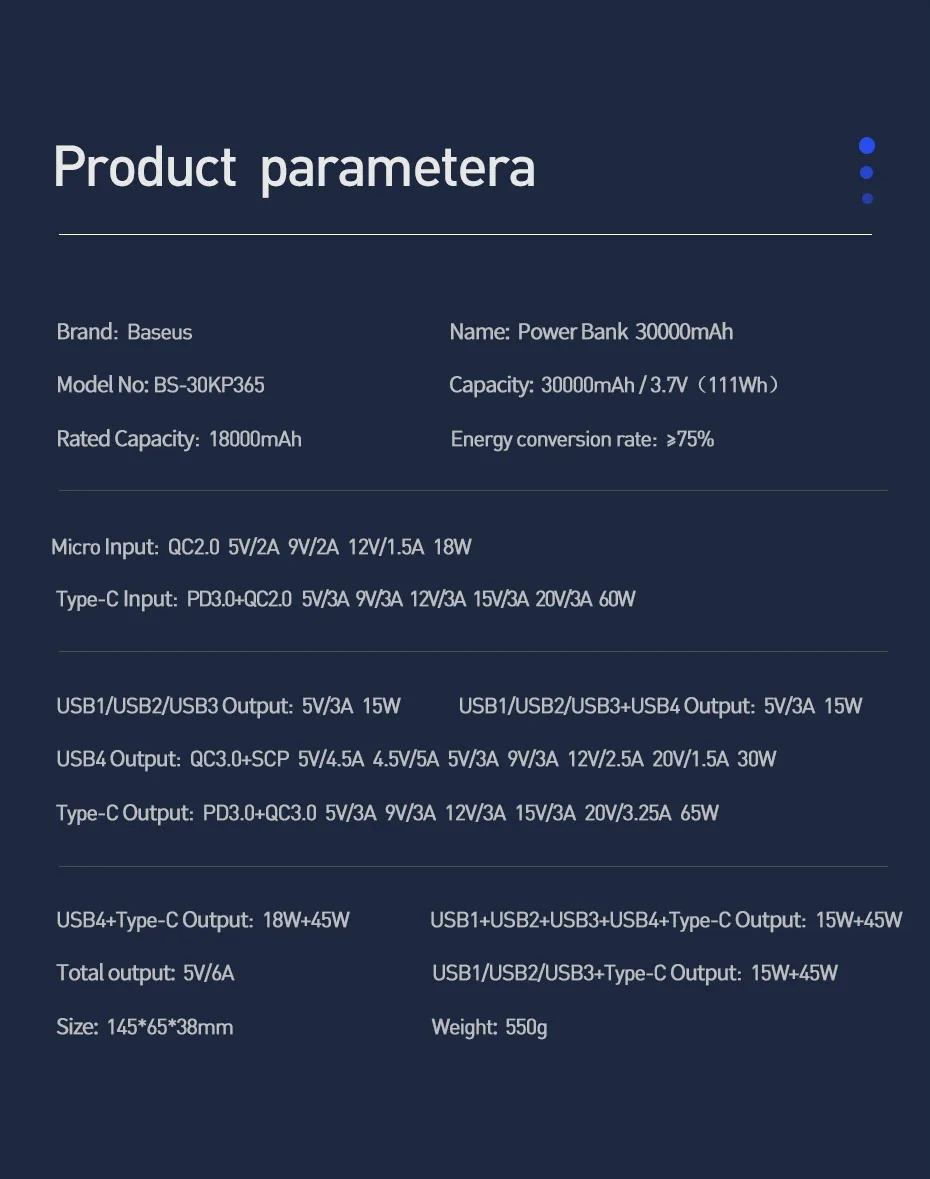
Task: Click the Weight 550g text
Action: pos(489,1027)
